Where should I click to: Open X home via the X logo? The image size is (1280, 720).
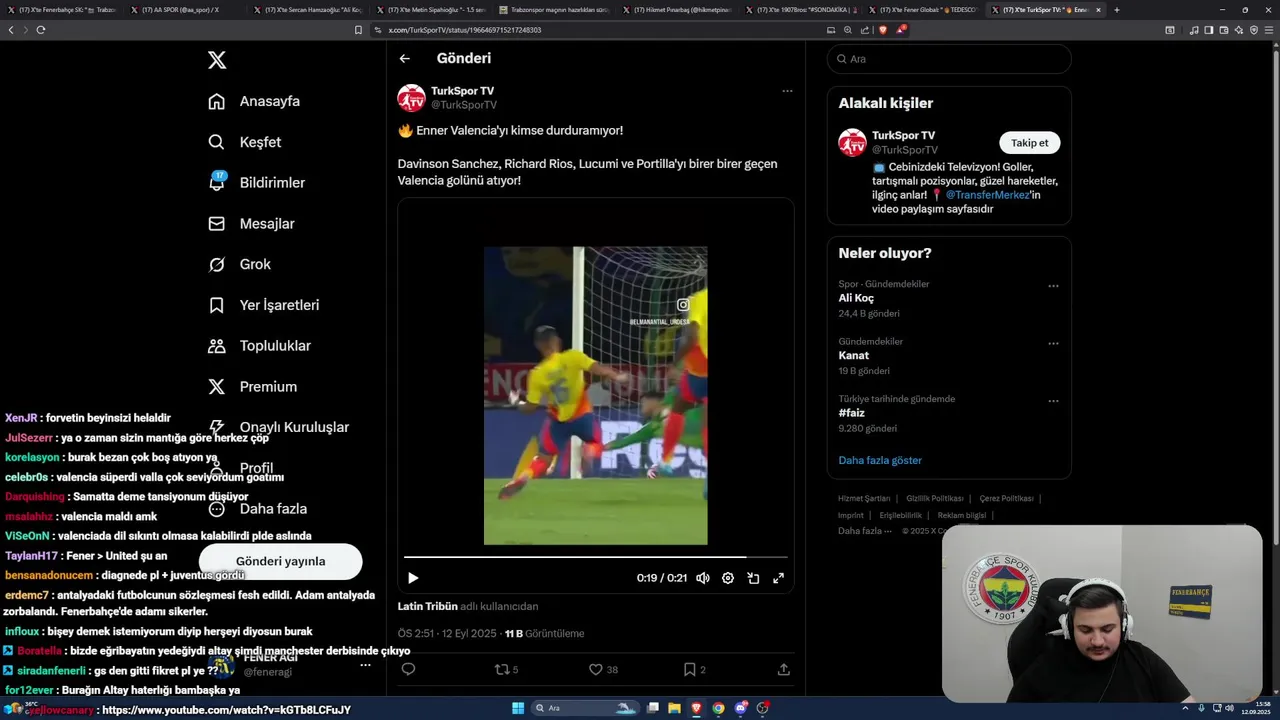(217, 60)
